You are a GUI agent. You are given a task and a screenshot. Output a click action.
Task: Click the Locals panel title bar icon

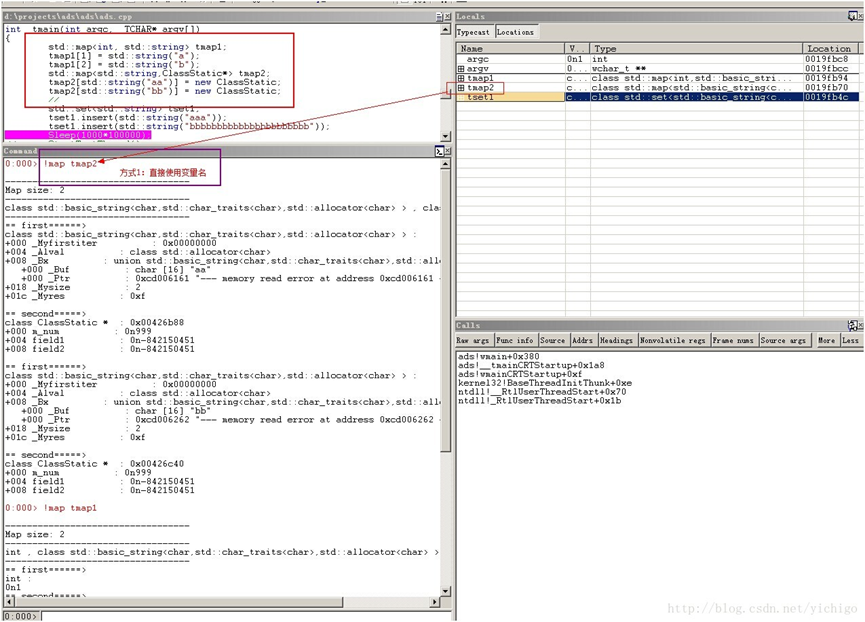pos(852,17)
